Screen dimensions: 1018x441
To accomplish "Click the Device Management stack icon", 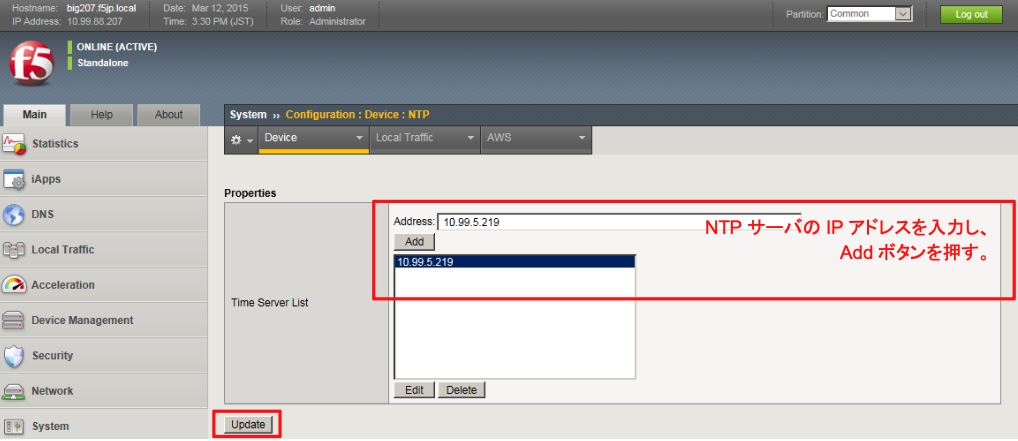I will coord(14,320).
